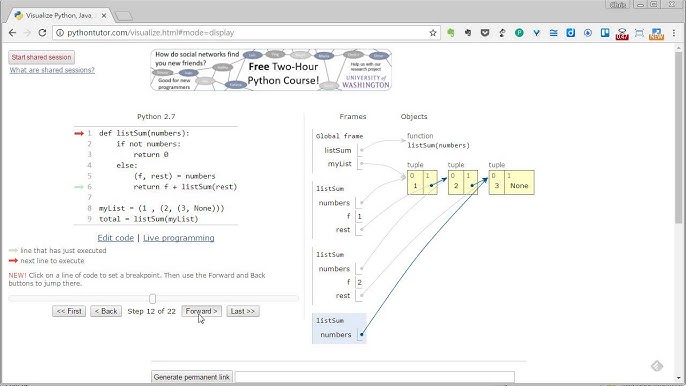Viewport: 686px width, 386px height.
Task: Click the green circle P extension icon
Action: pos(519,33)
